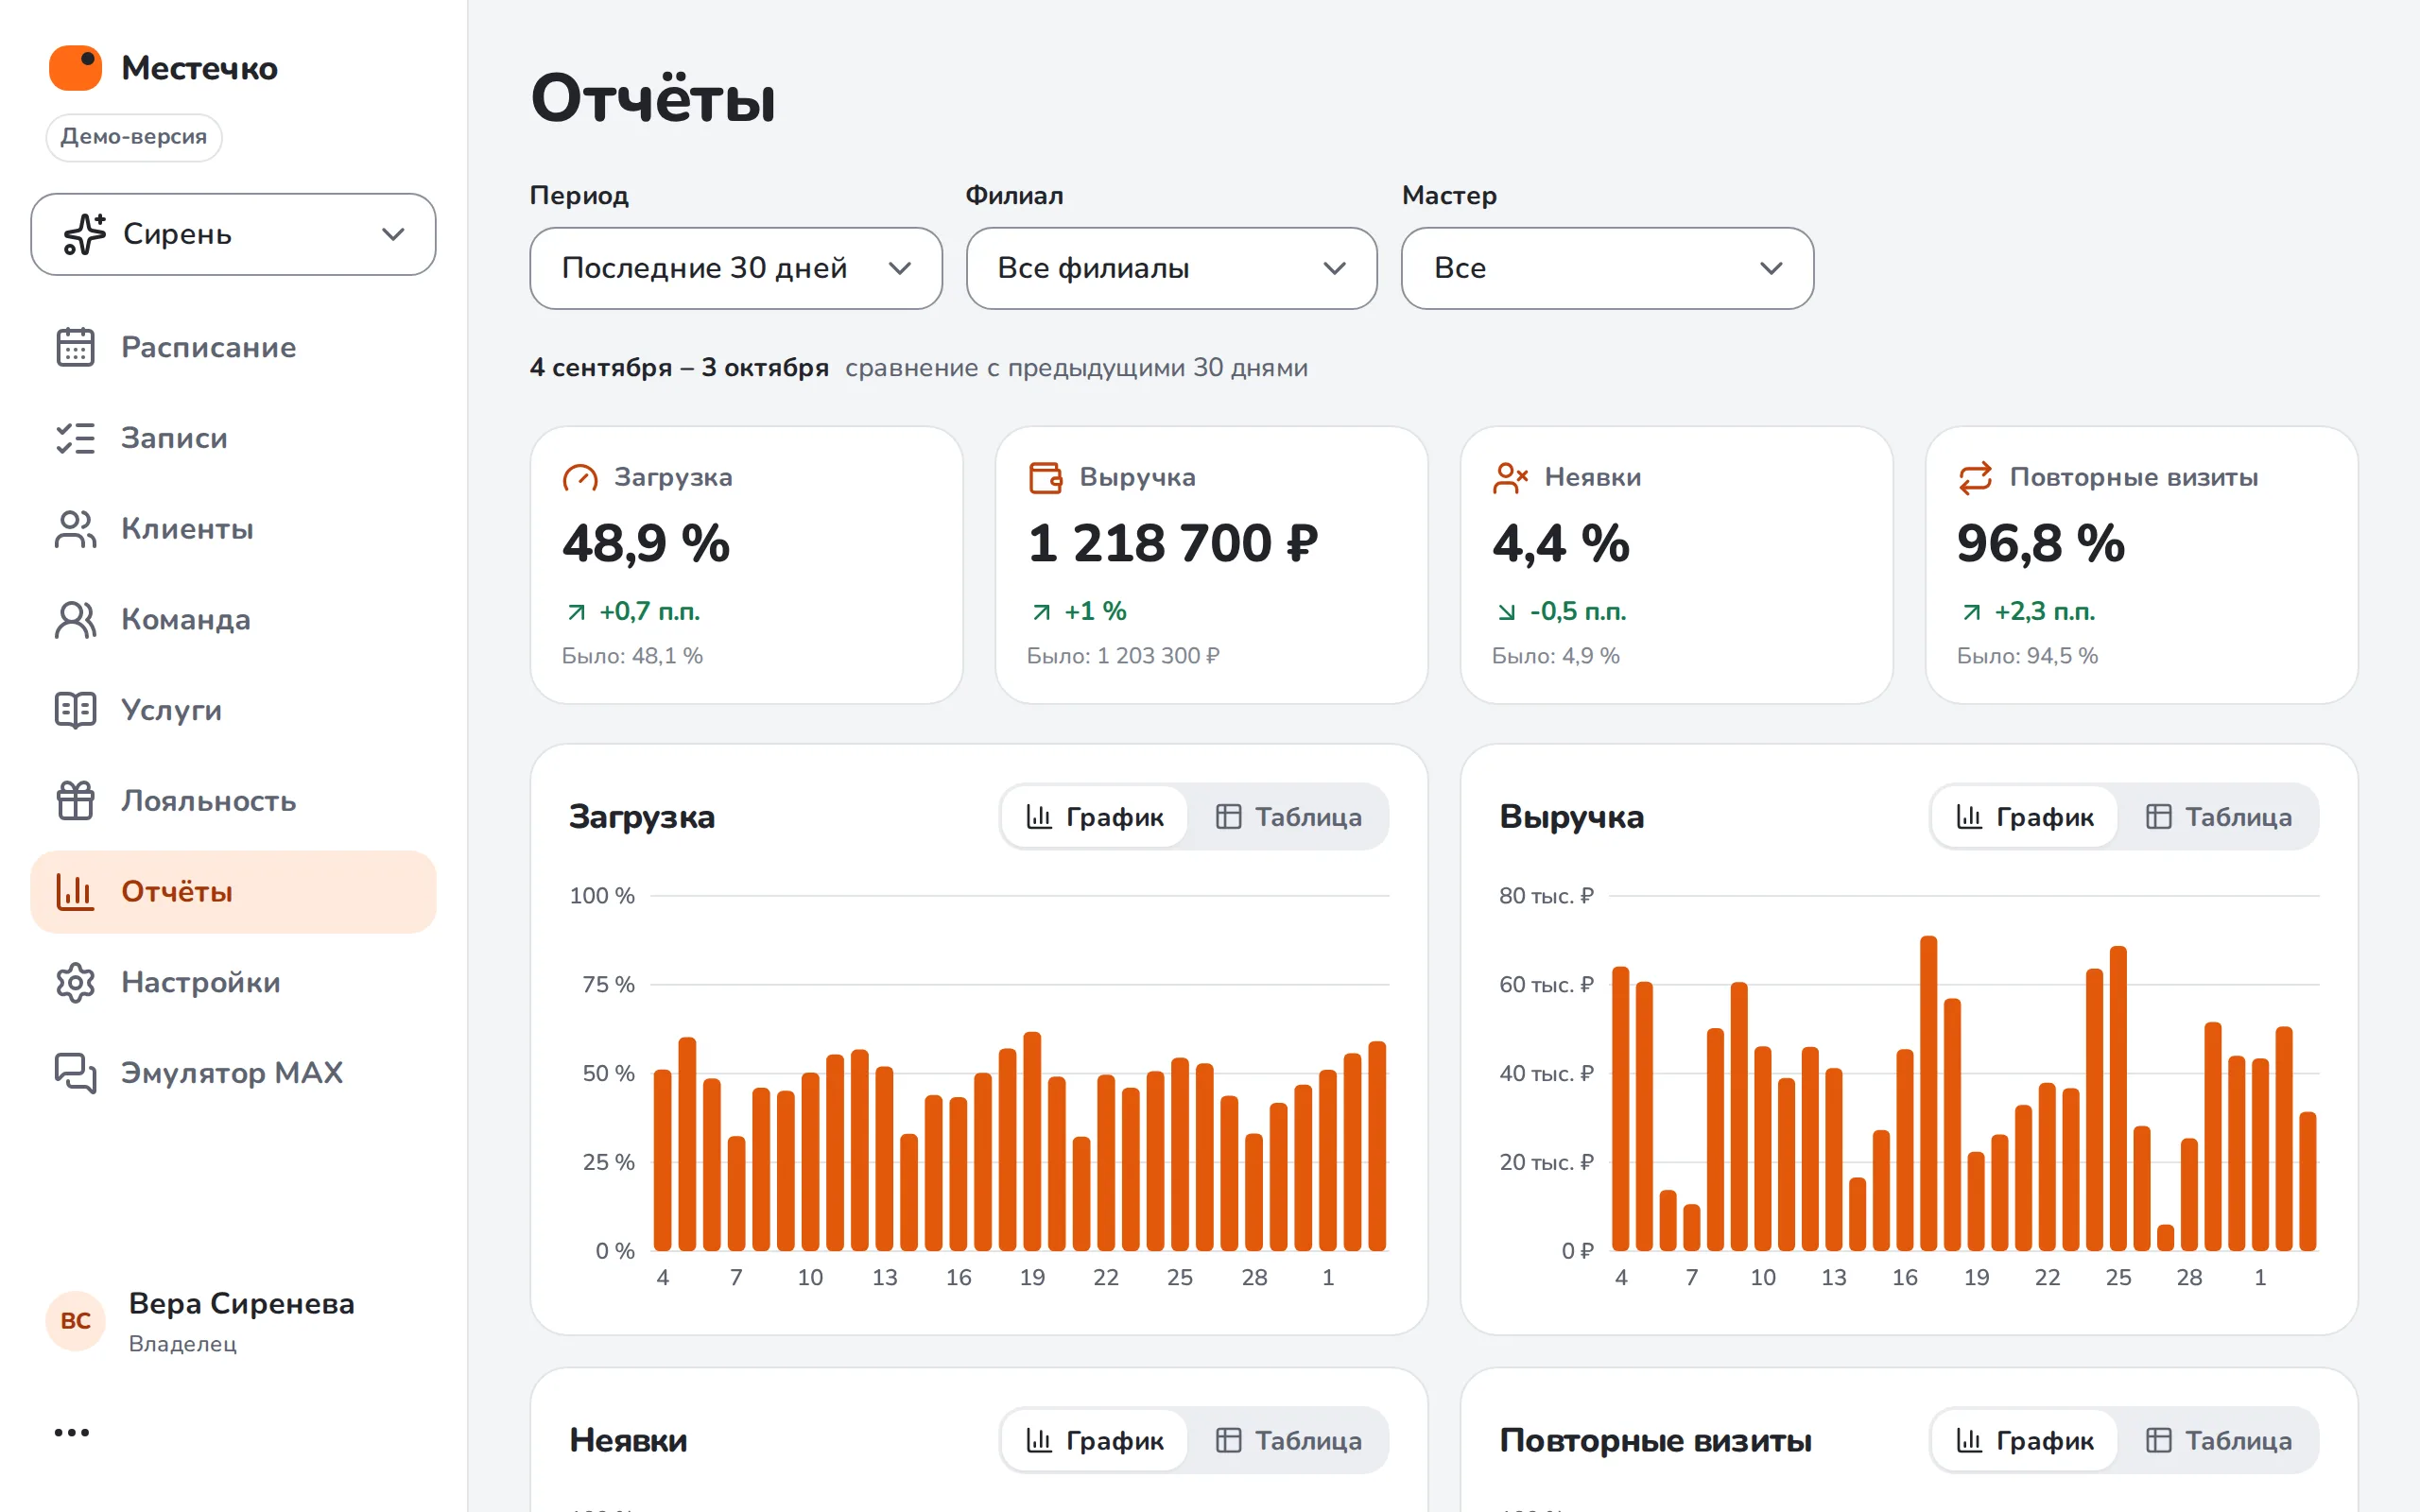This screenshot has height=1512, width=2420.
Task: Open Клиенты section in sidebar
Action: [x=233, y=529]
